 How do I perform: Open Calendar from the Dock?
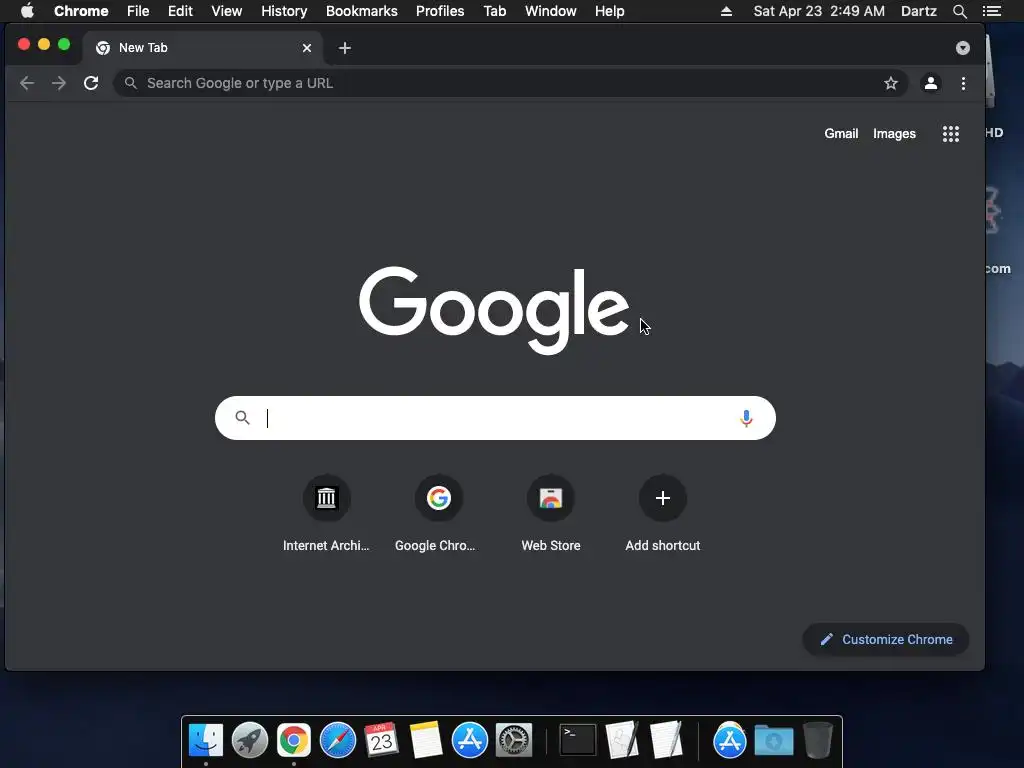click(381, 741)
